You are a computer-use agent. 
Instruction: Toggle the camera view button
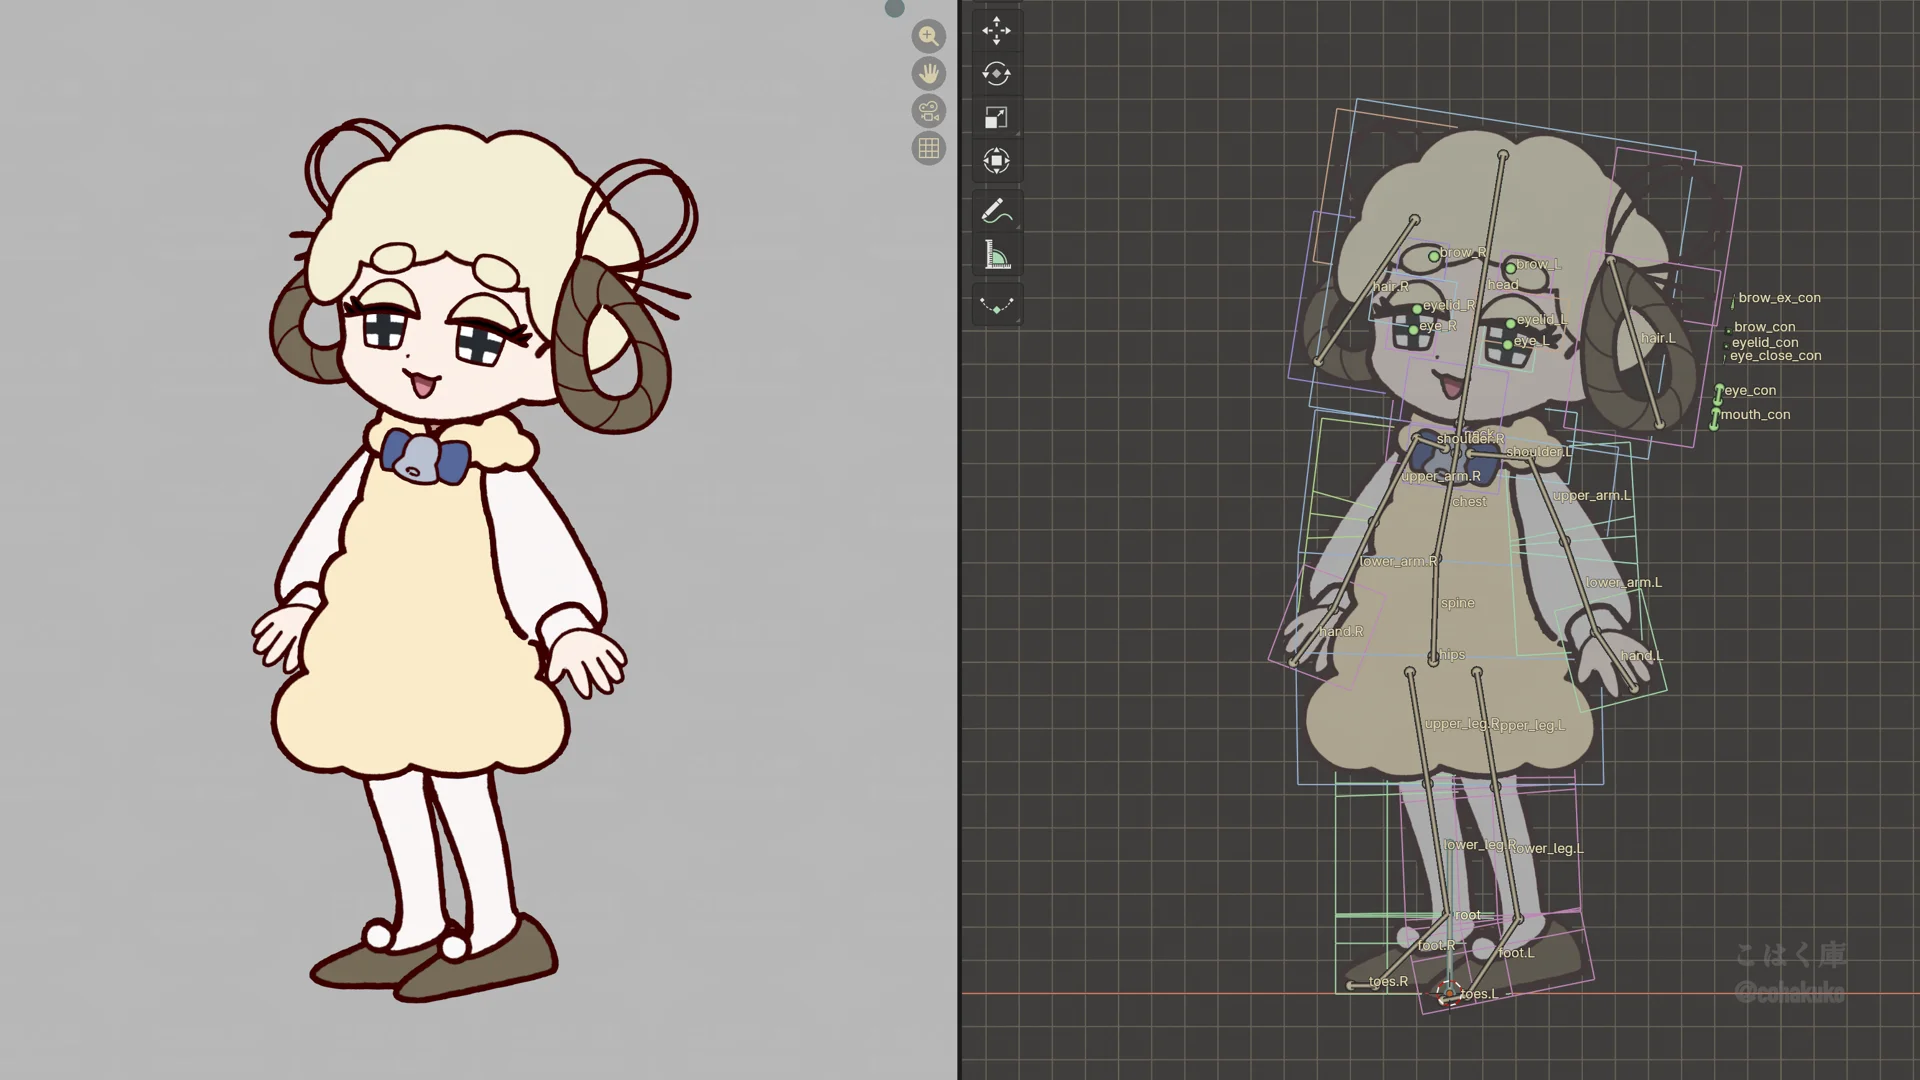(929, 111)
